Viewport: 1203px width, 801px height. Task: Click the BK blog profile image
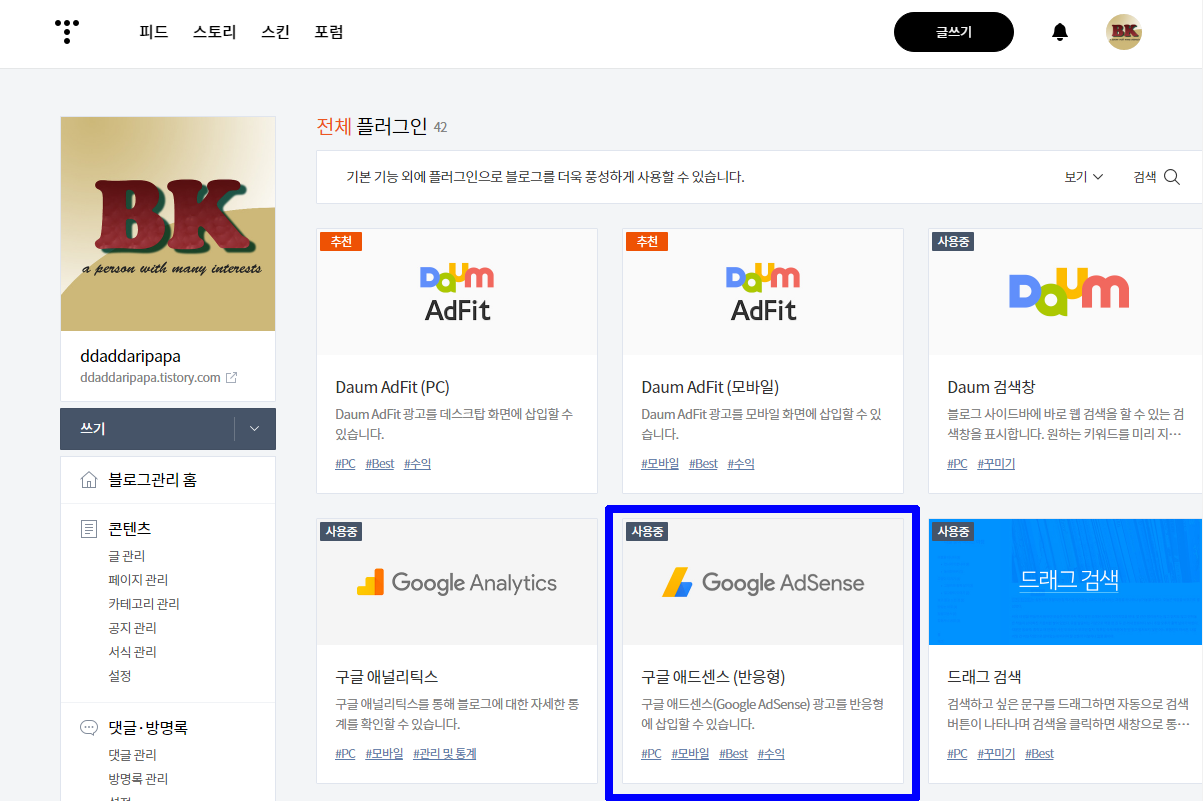168,224
